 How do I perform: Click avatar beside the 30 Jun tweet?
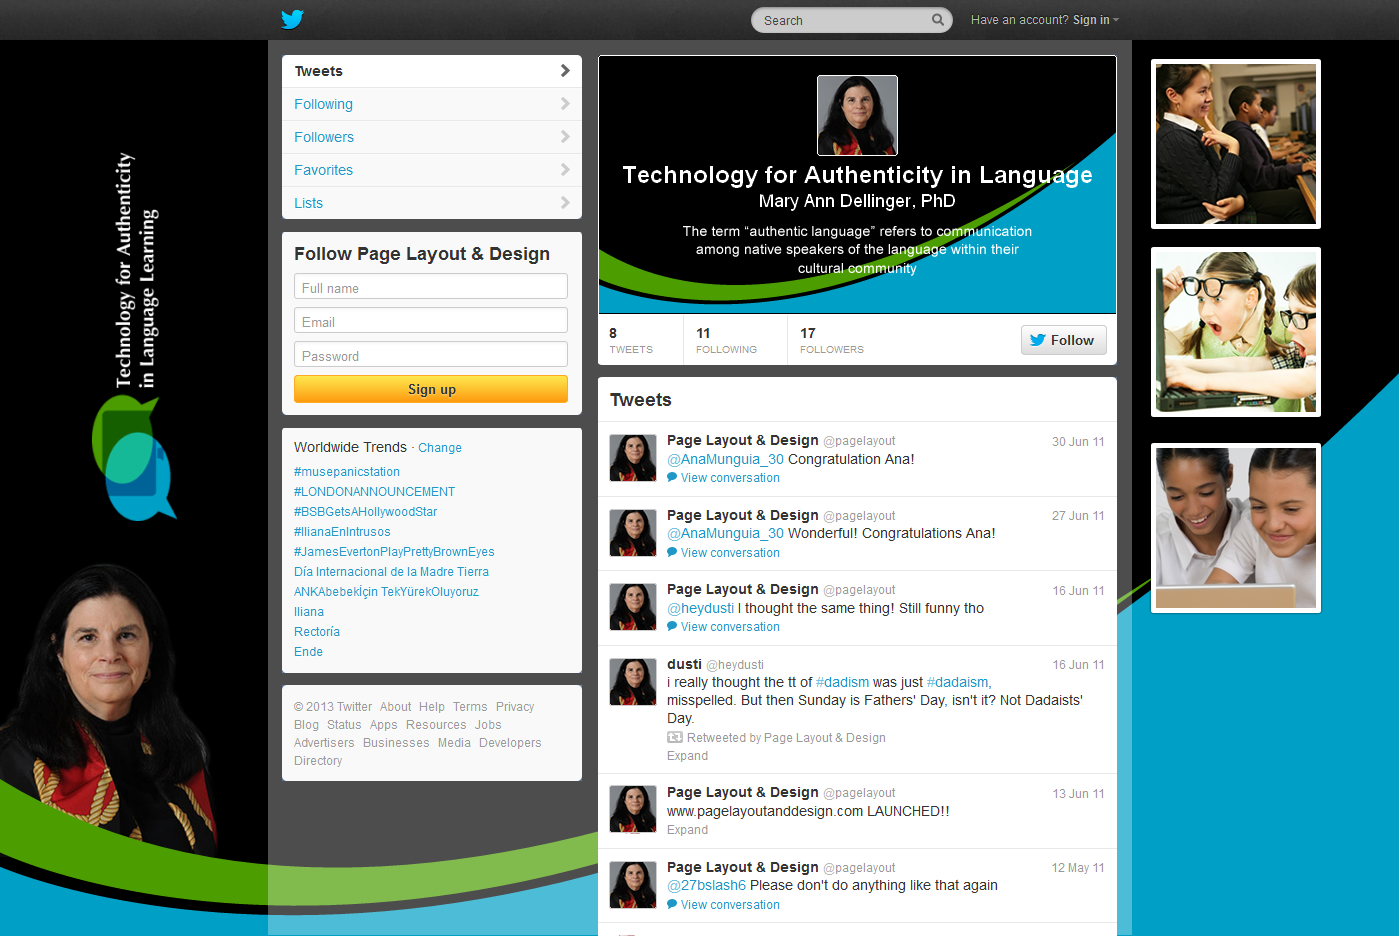(633, 458)
